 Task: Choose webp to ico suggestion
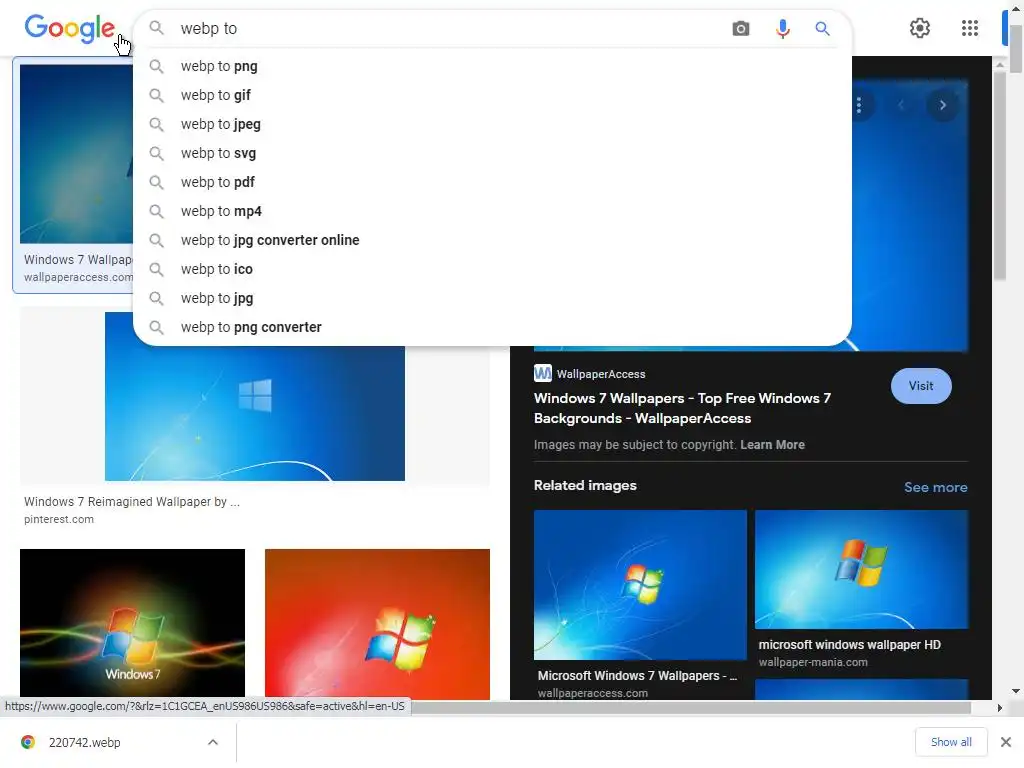click(492, 269)
